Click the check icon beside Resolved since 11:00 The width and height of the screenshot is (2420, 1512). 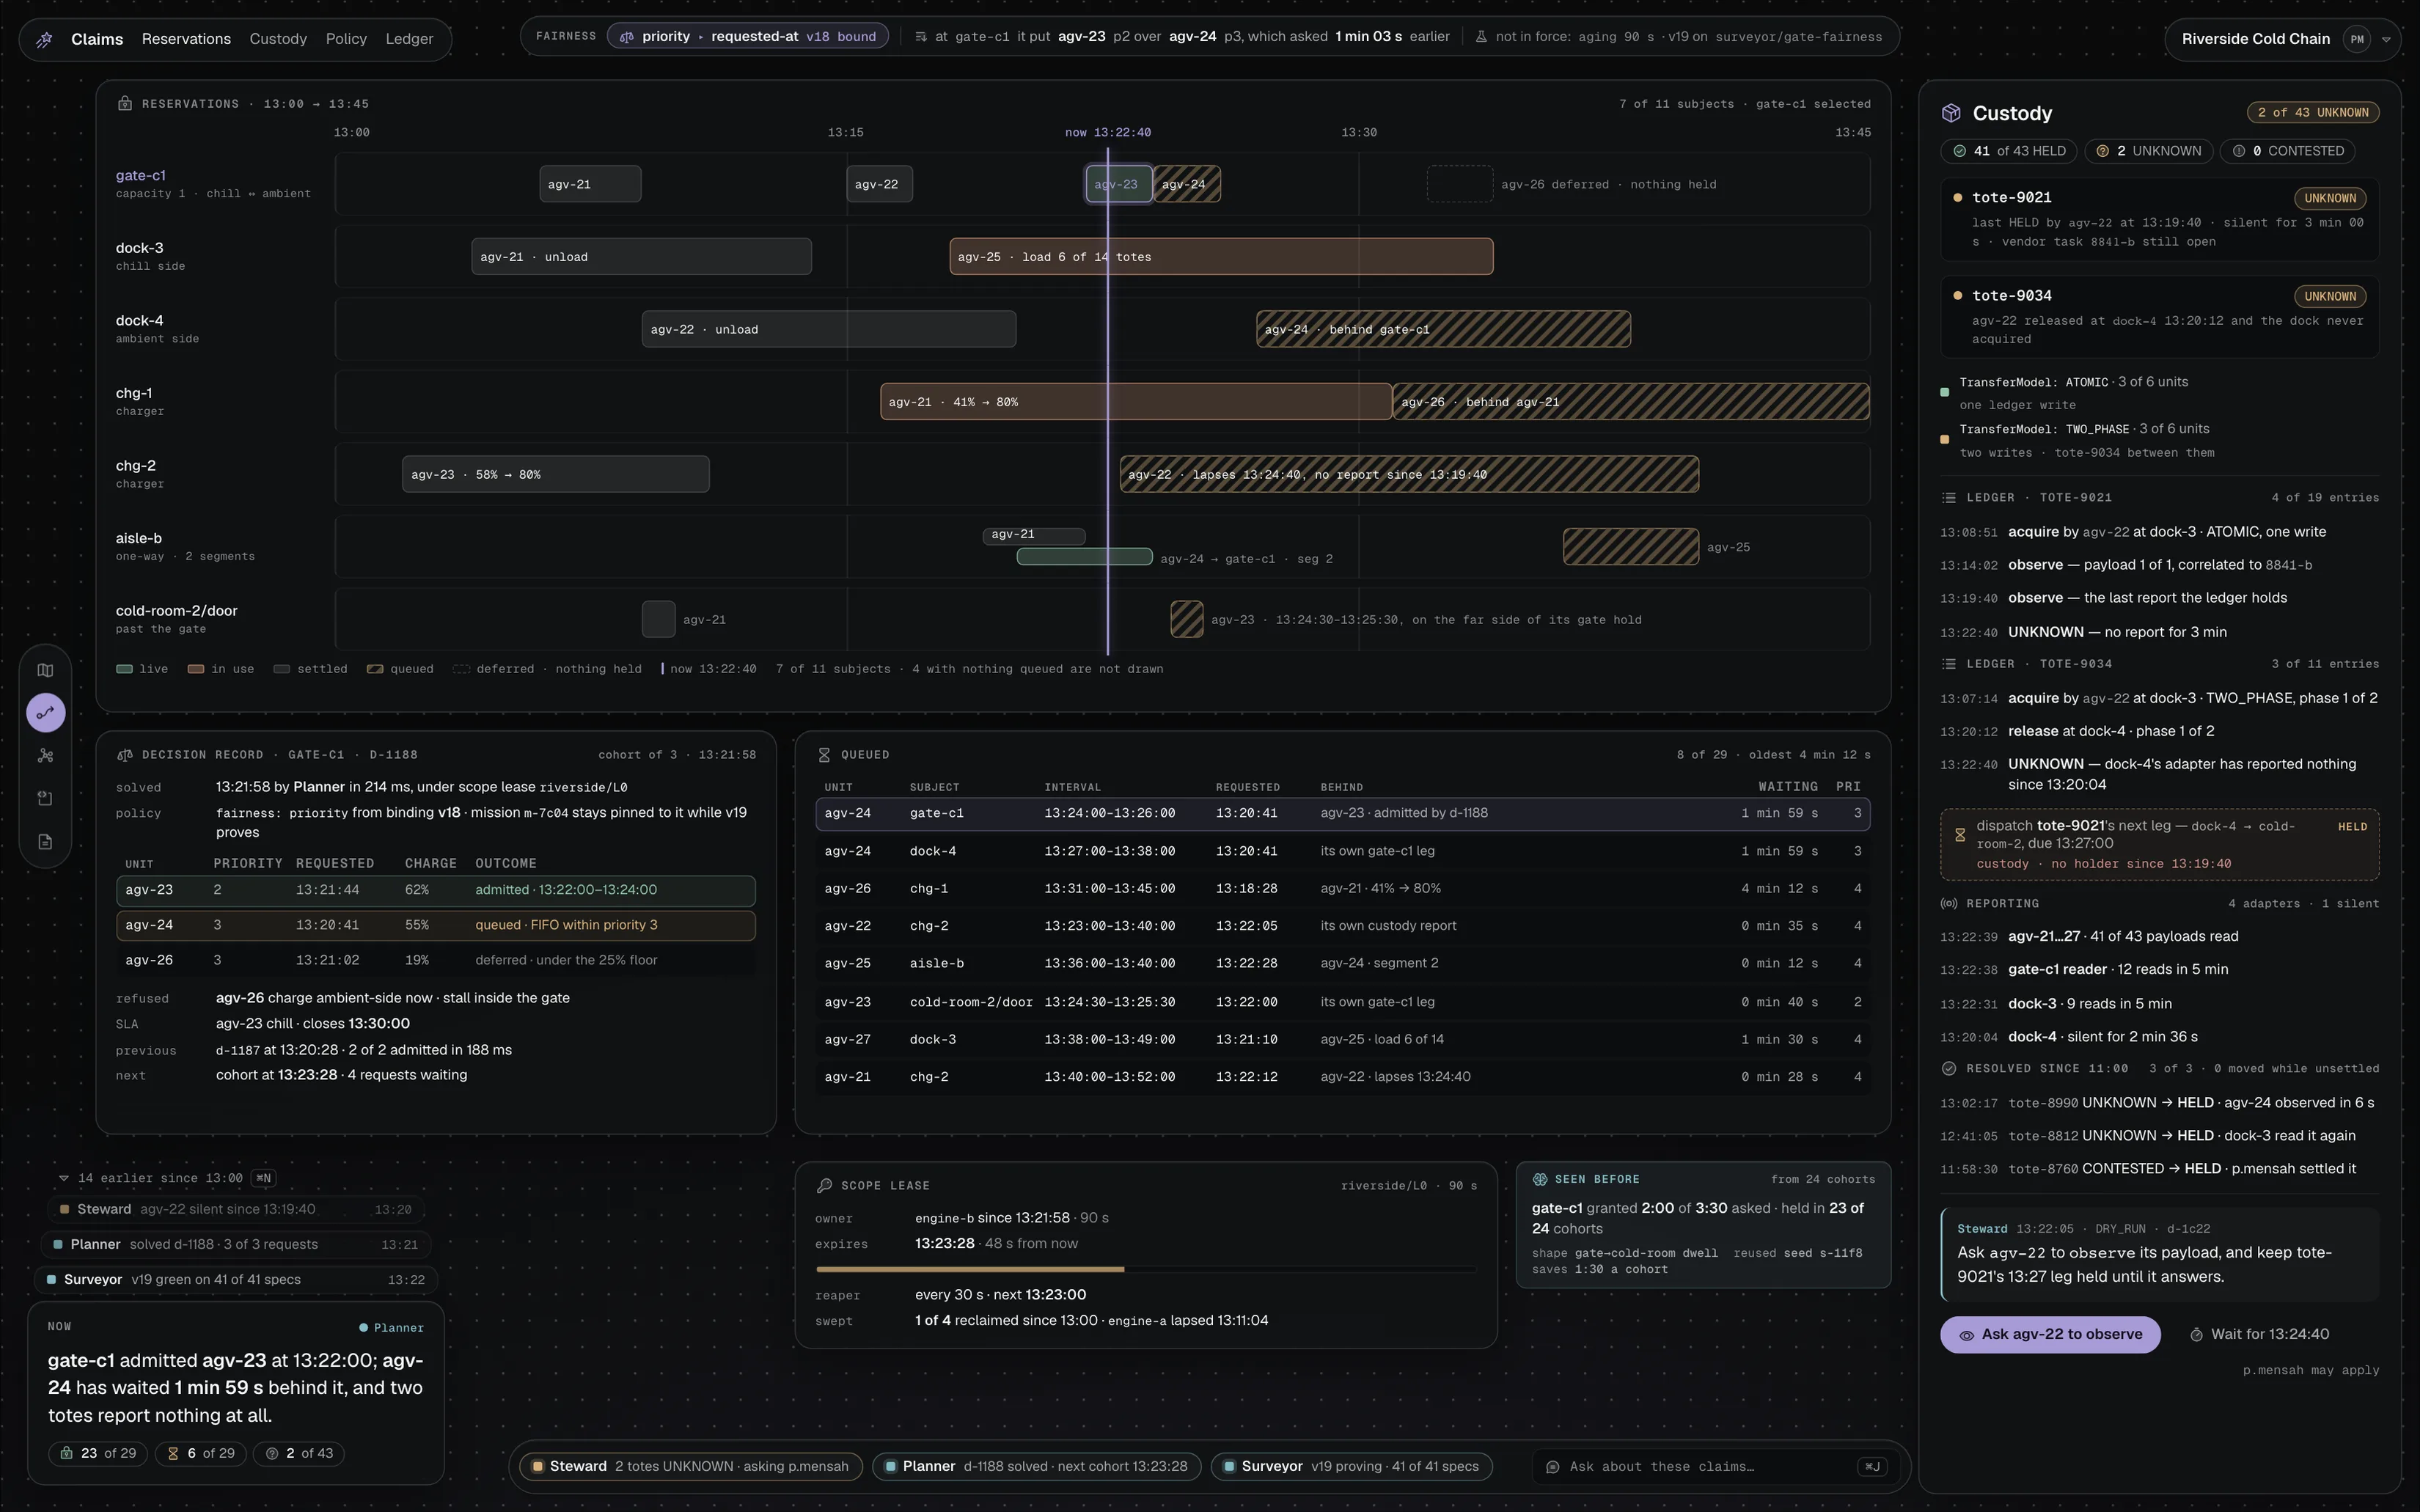pos(1949,1068)
